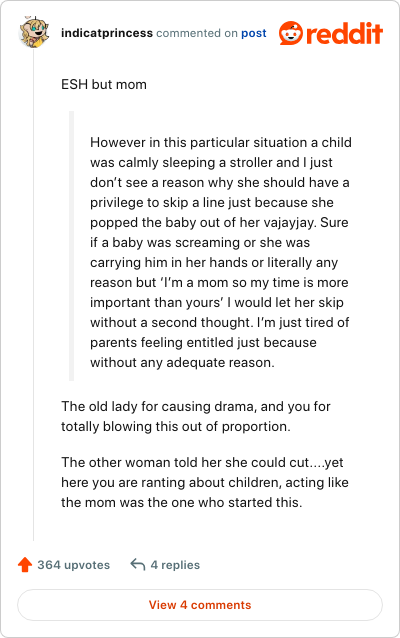Open the 4 replies link

pos(175,565)
